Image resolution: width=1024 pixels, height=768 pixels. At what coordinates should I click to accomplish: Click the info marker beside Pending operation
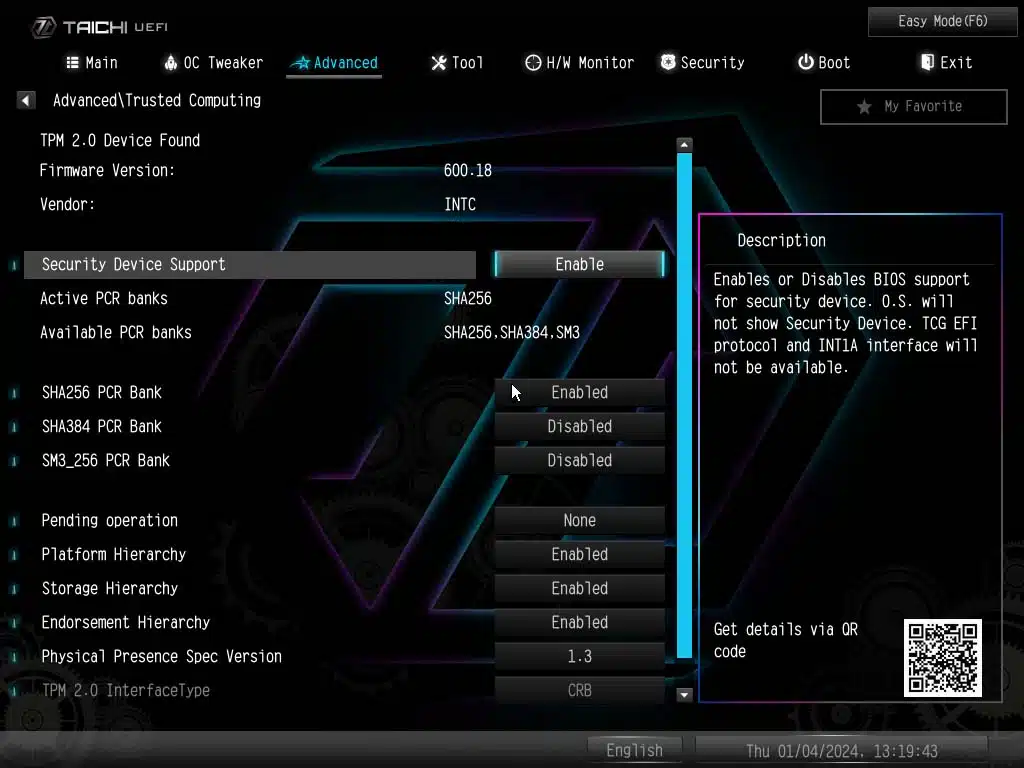[x=14, y=521]
